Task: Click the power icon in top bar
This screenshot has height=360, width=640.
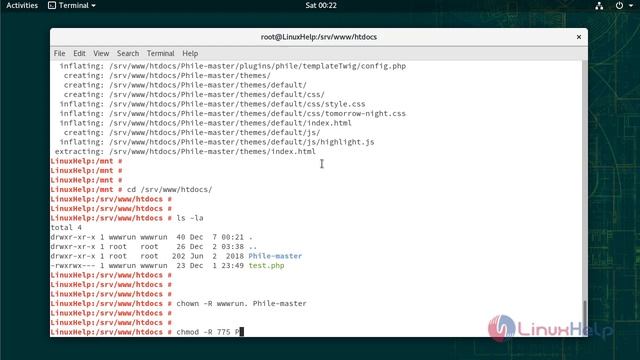Action: click(619, 6)
